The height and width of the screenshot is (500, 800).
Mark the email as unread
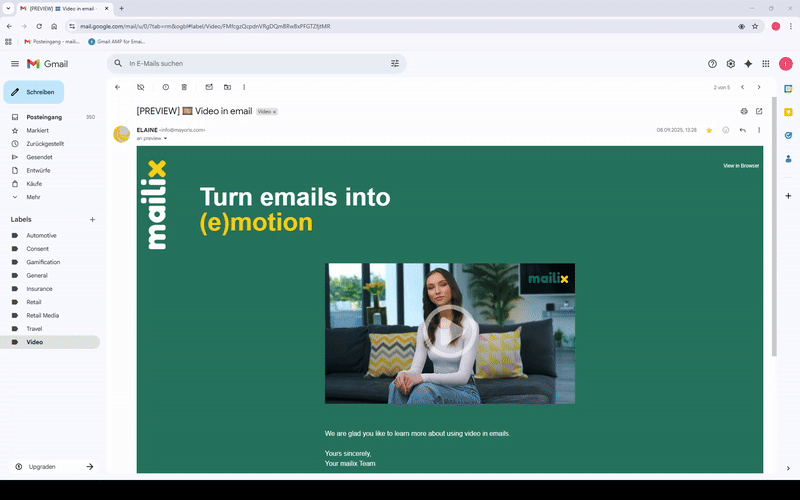coord(209,87)
